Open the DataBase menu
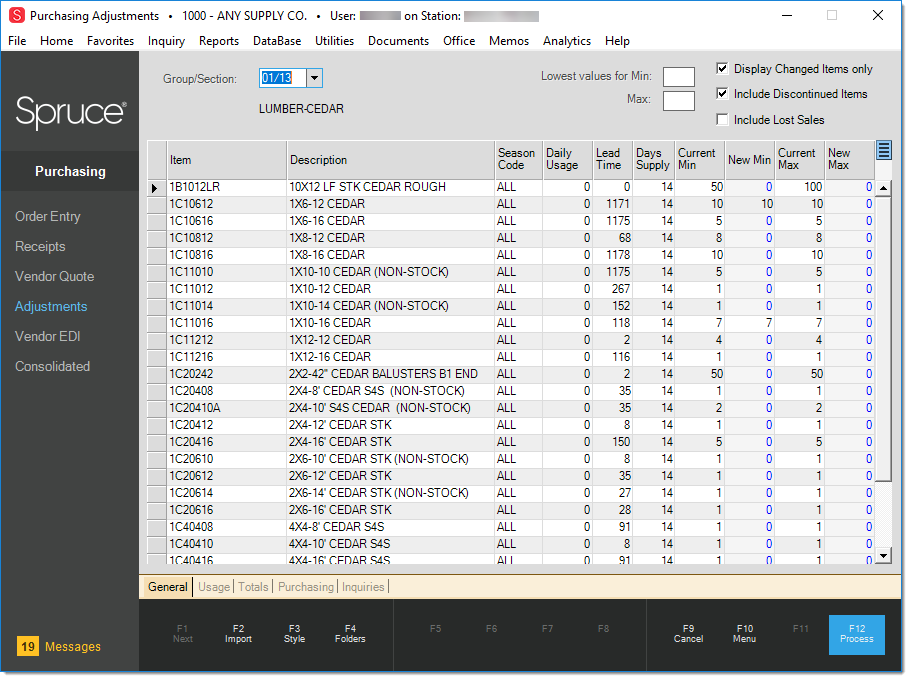This screenshot has width=909, height=679. [277, 41]
